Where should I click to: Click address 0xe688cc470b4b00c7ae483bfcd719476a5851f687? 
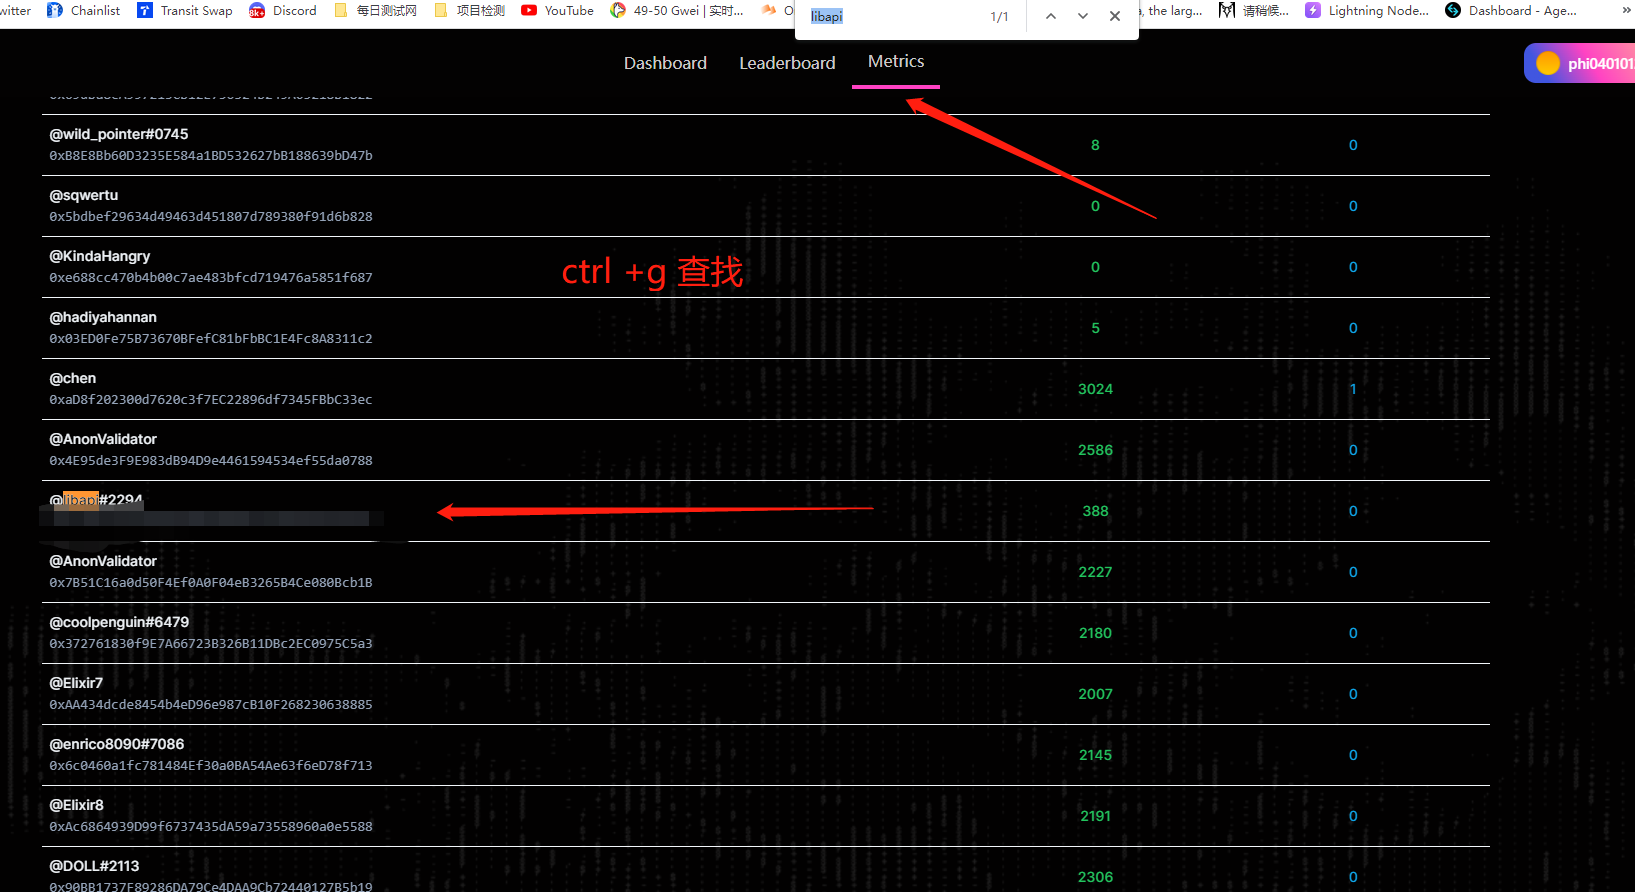click(211, 278)
